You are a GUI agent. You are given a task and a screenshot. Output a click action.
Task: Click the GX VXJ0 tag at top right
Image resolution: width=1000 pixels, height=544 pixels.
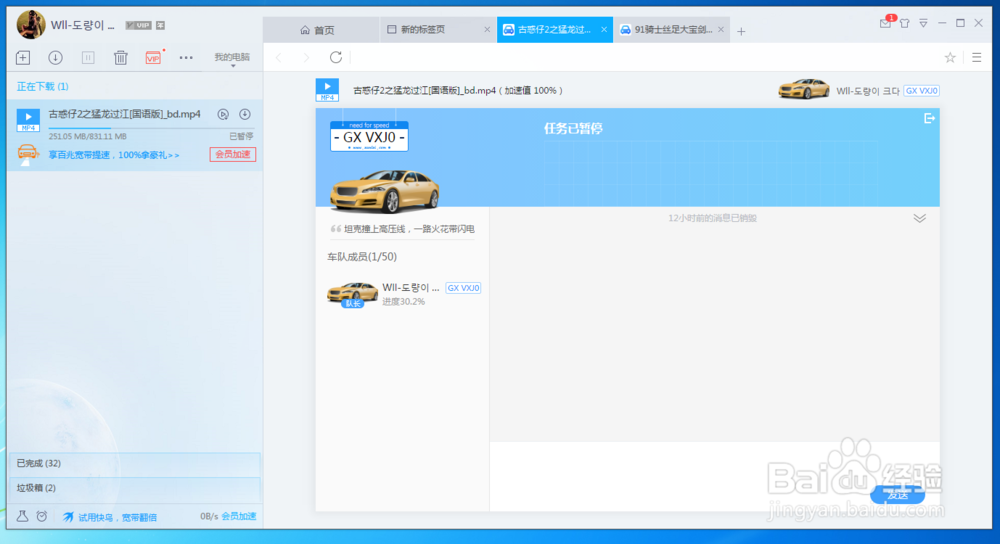[x=922, y=91]
